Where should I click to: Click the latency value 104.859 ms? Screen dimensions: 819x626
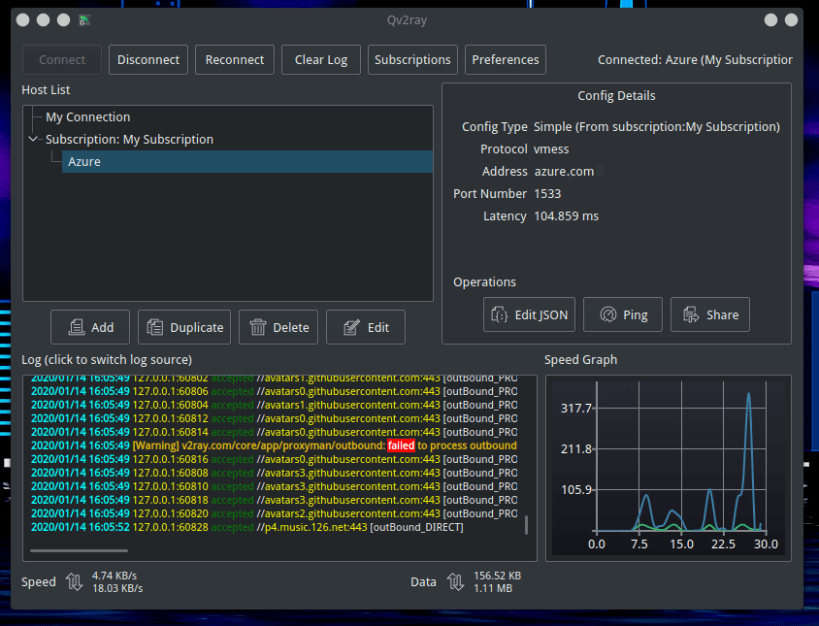click(x=566, y=216)
